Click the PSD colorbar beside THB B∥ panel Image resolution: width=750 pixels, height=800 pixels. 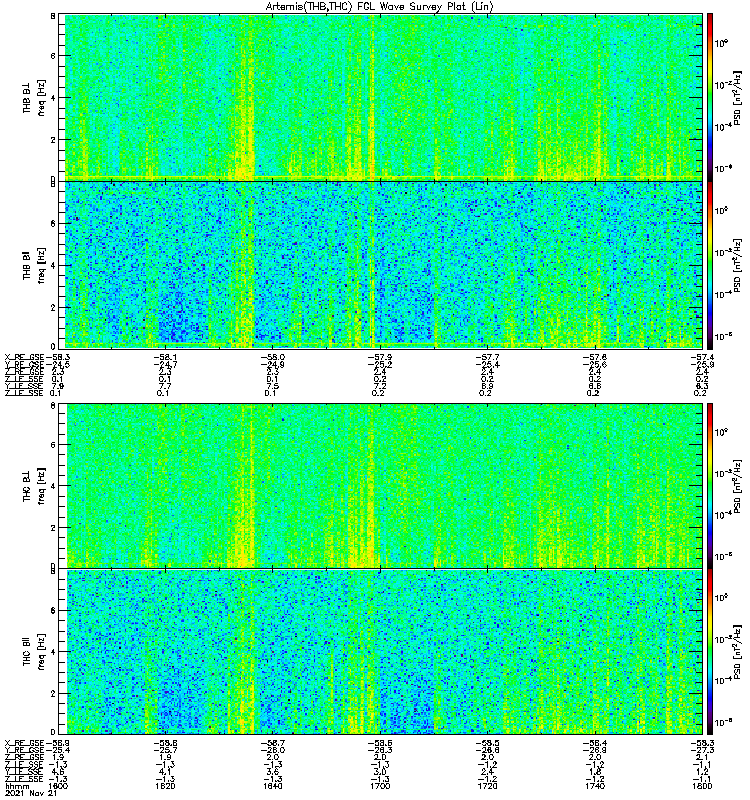tap(710, 265)
